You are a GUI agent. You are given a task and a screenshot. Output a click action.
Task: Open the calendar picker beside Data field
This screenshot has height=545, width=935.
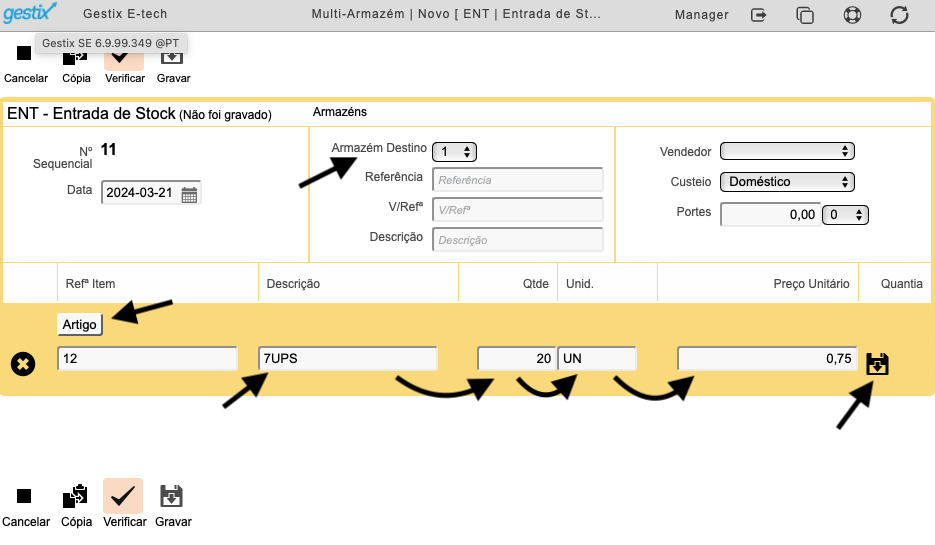pos(189,194)
